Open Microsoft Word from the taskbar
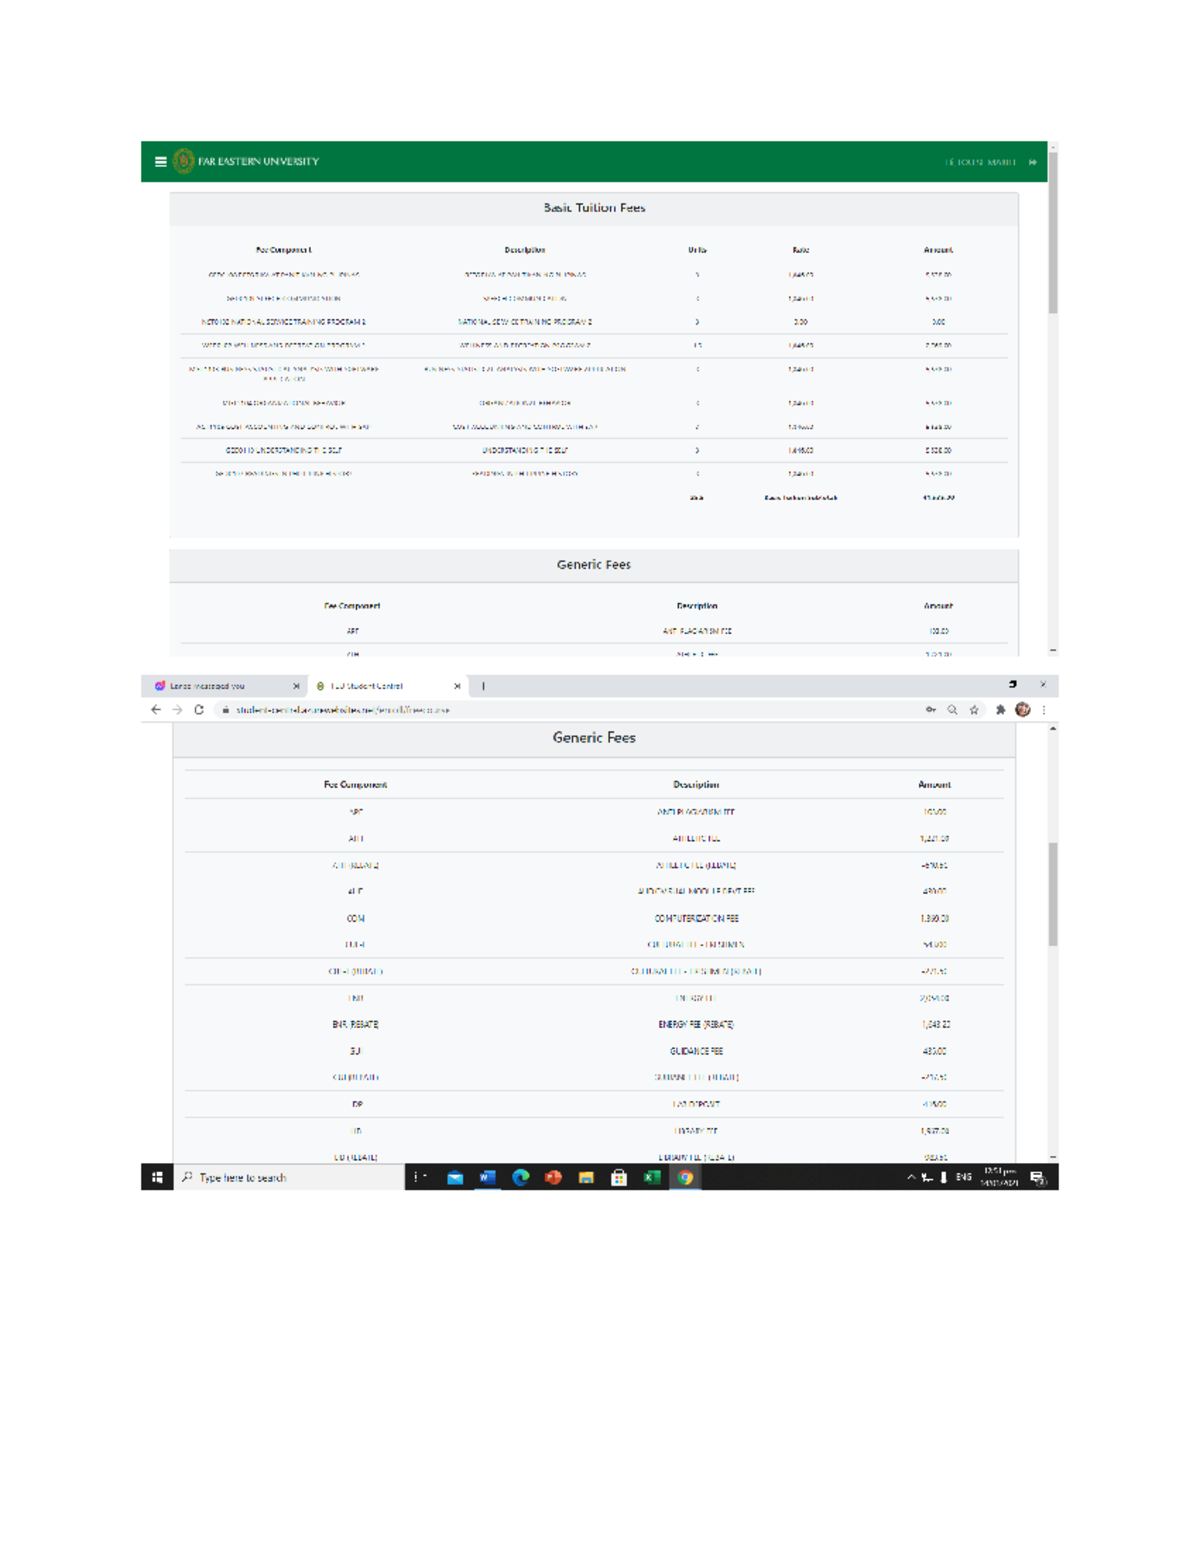The image size is (1200, 1553). pyautogui.click(x=487, y=1178)
